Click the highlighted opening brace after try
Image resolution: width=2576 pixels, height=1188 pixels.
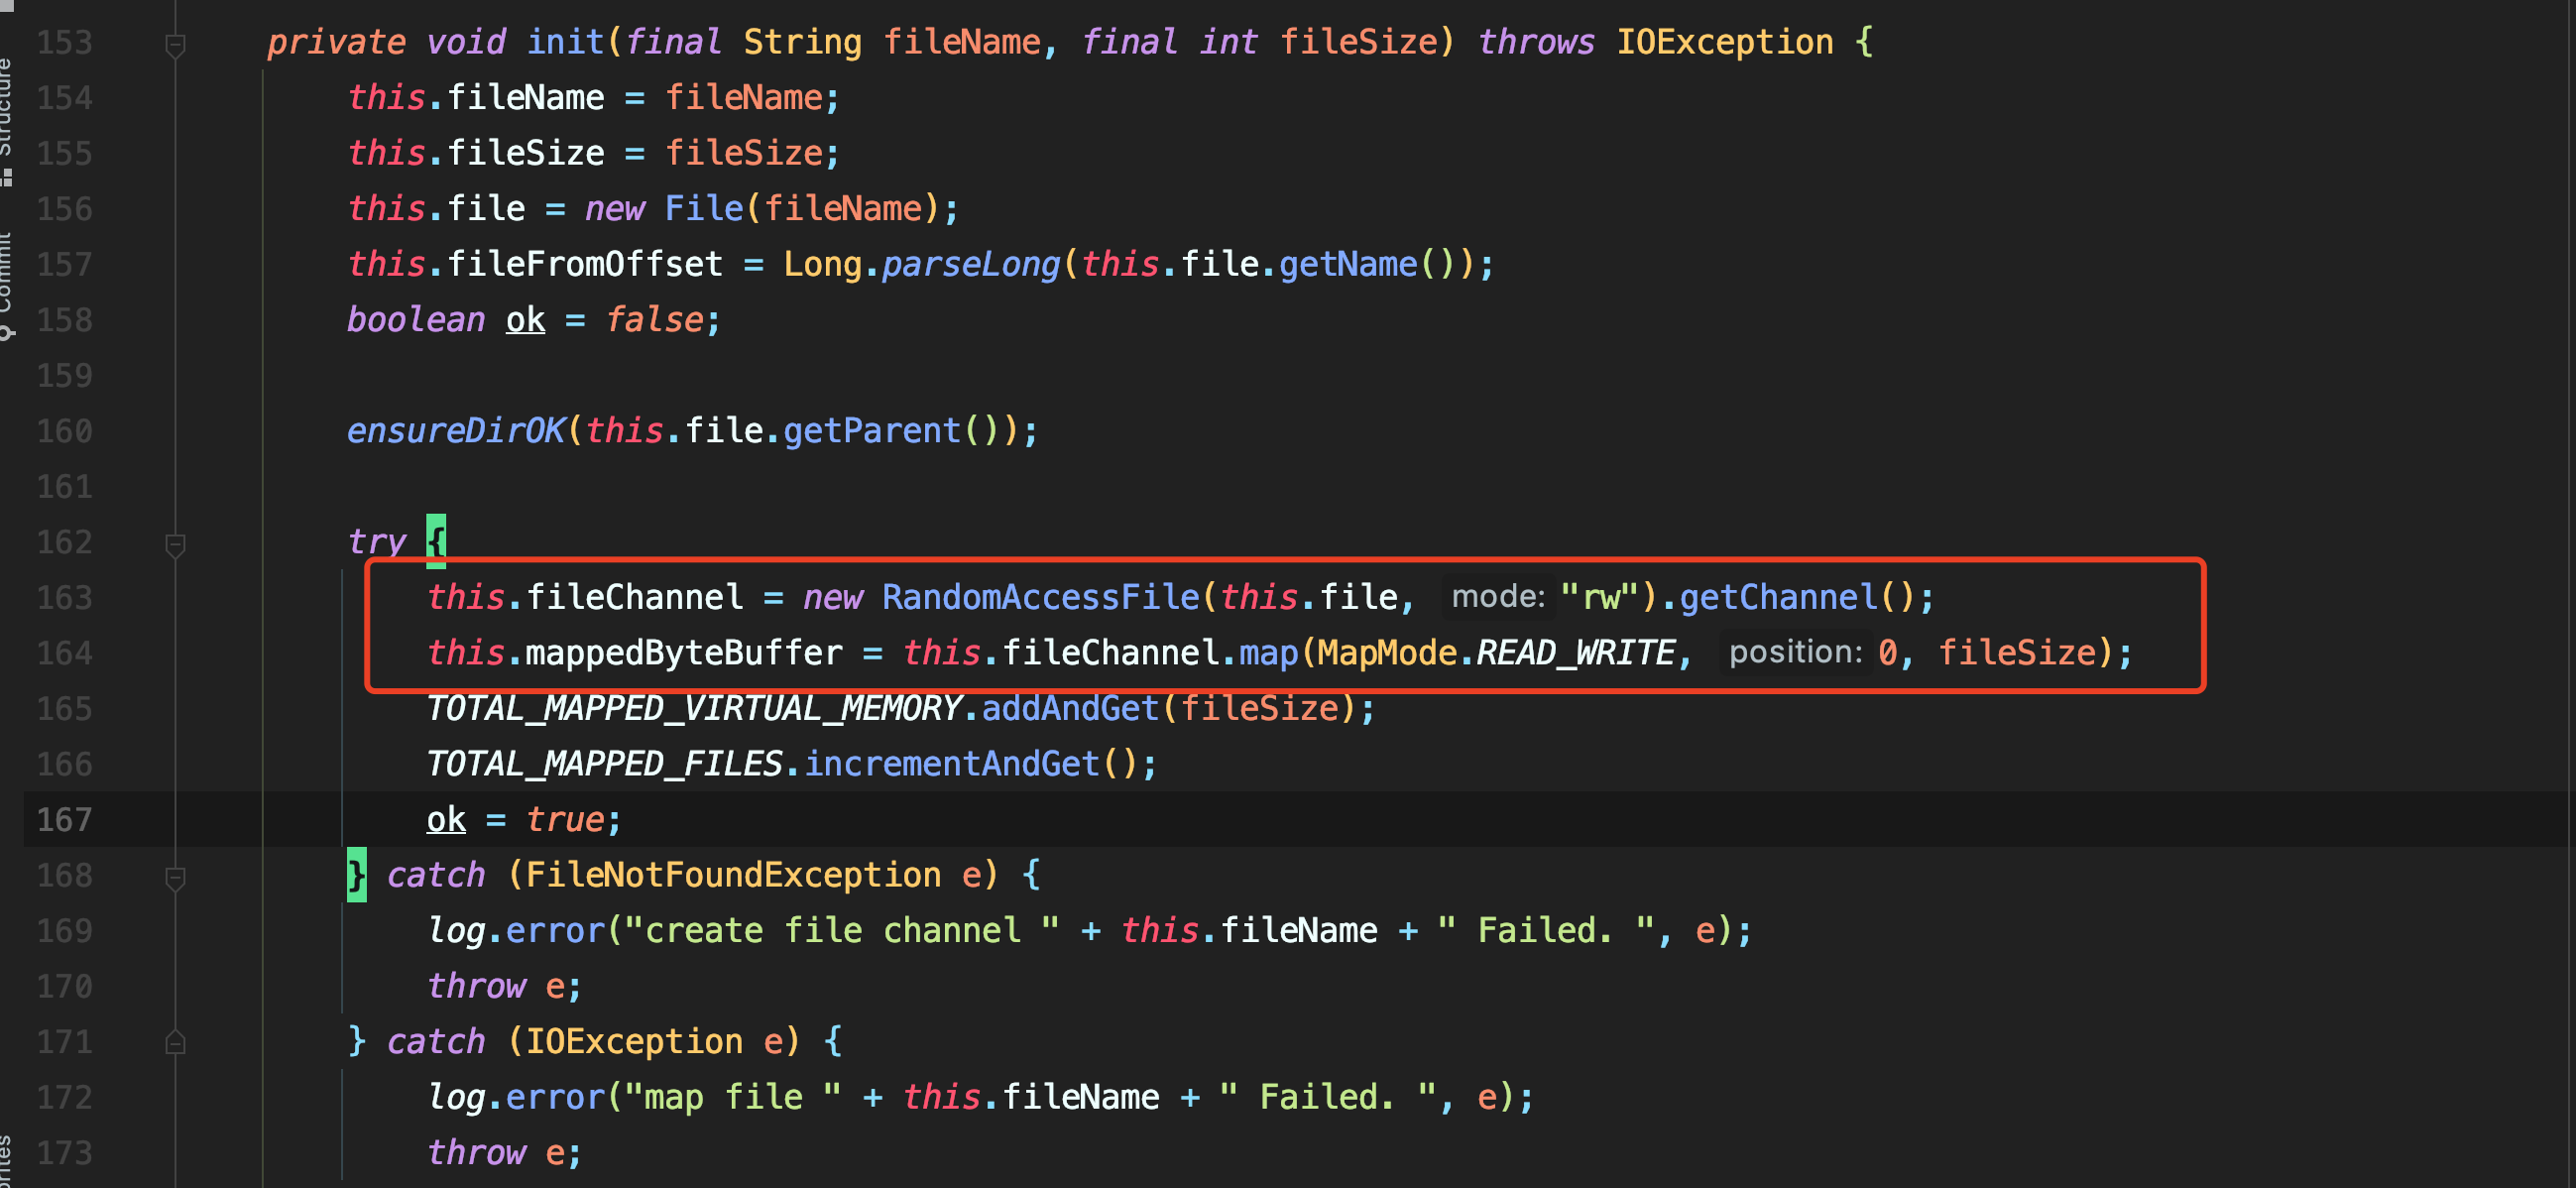(436, 541)
